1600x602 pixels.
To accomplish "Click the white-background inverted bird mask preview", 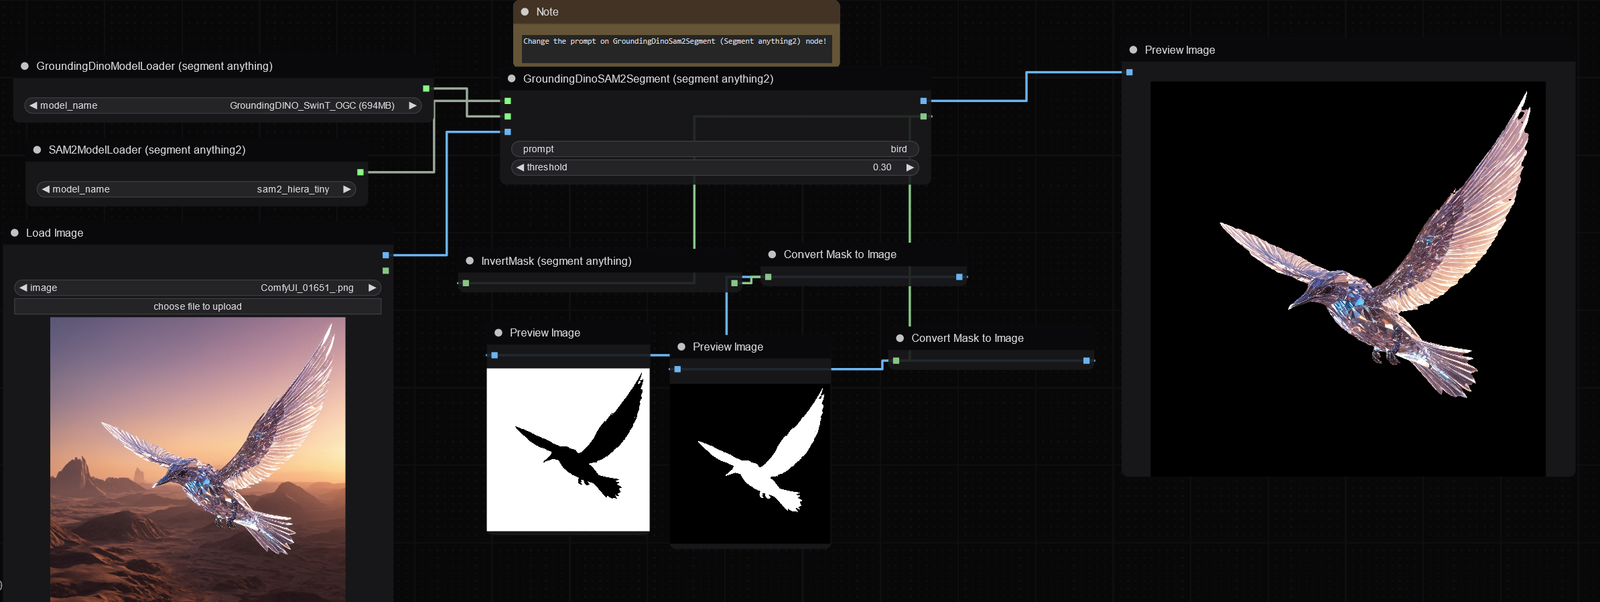I will (x=568, y=450).
